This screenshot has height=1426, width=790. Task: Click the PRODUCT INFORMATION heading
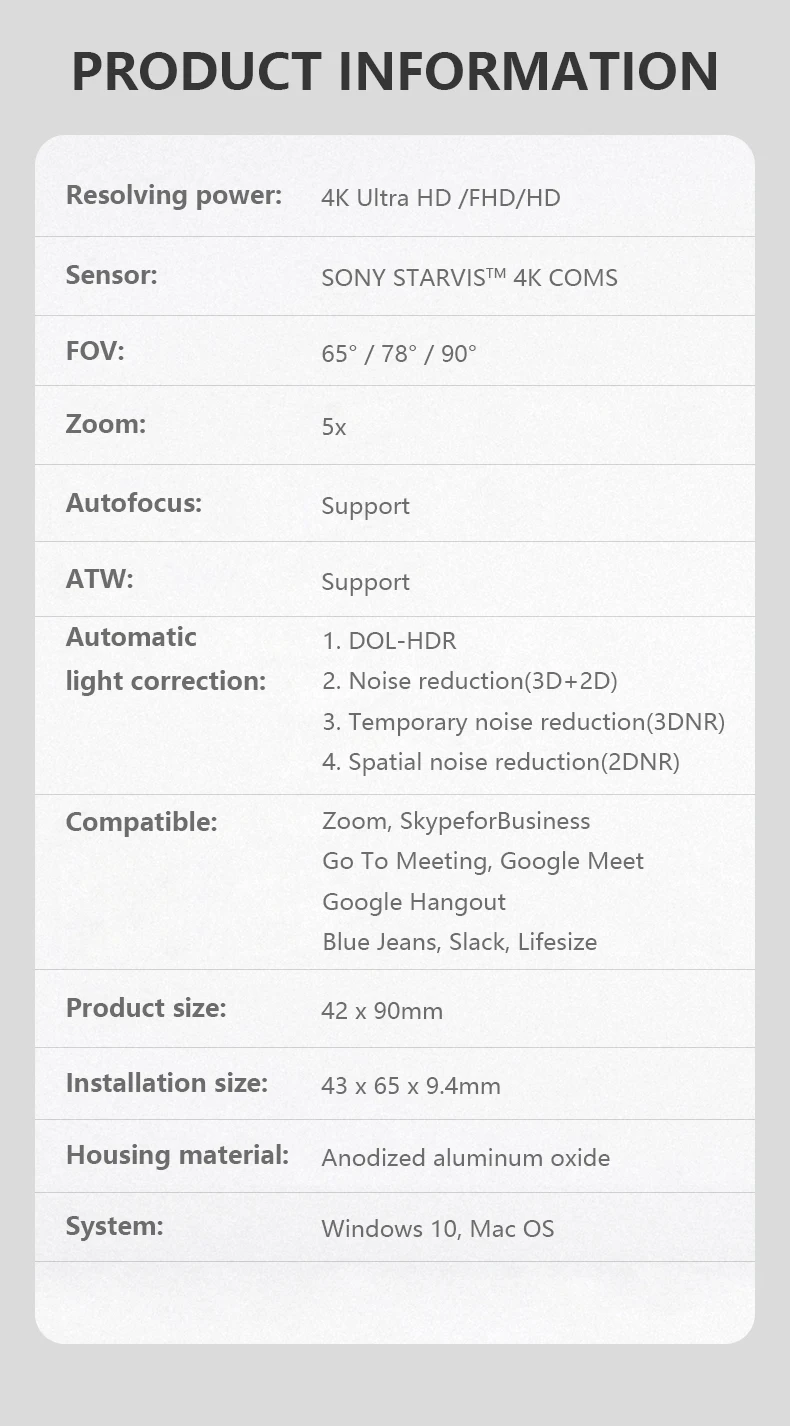pyautogui.click(x=395, y=71)
